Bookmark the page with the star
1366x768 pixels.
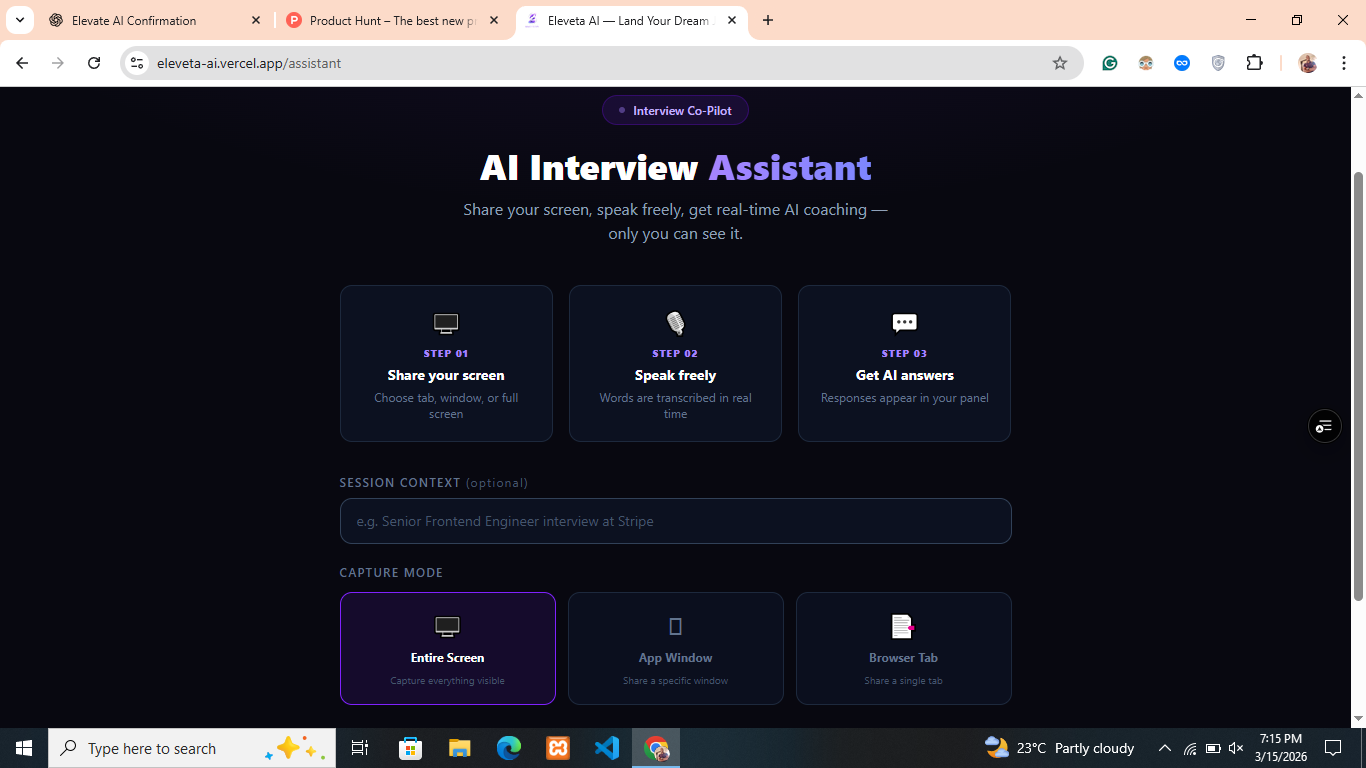click(x=1059, y=62)
